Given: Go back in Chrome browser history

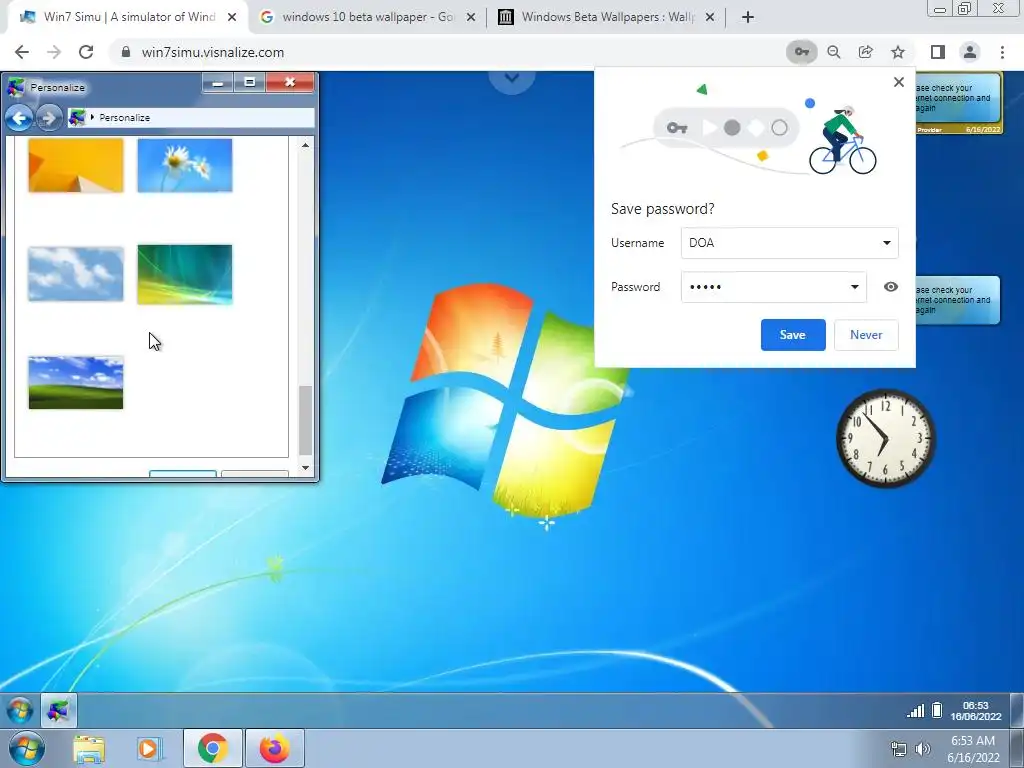Looking at the screenshot, I should coord(22,52).
